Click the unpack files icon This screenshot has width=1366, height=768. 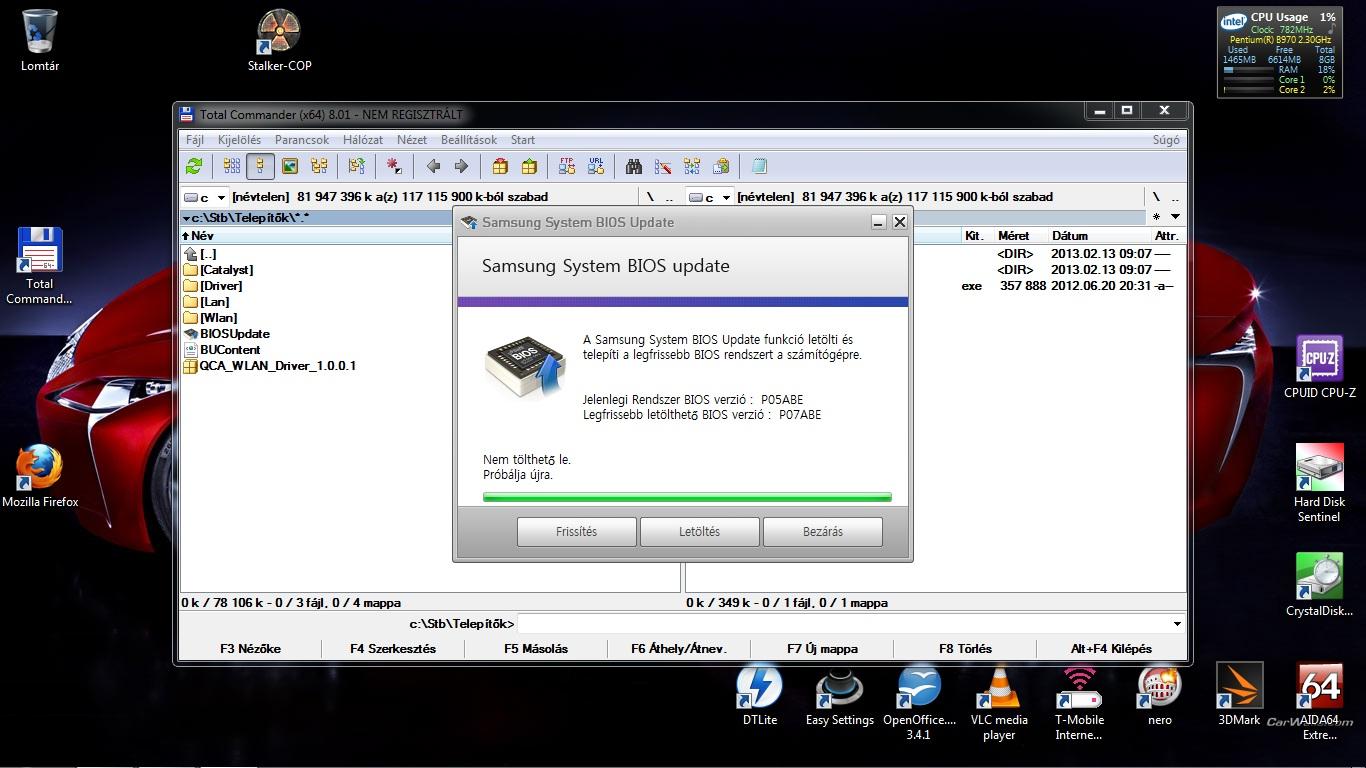(529, 166)
